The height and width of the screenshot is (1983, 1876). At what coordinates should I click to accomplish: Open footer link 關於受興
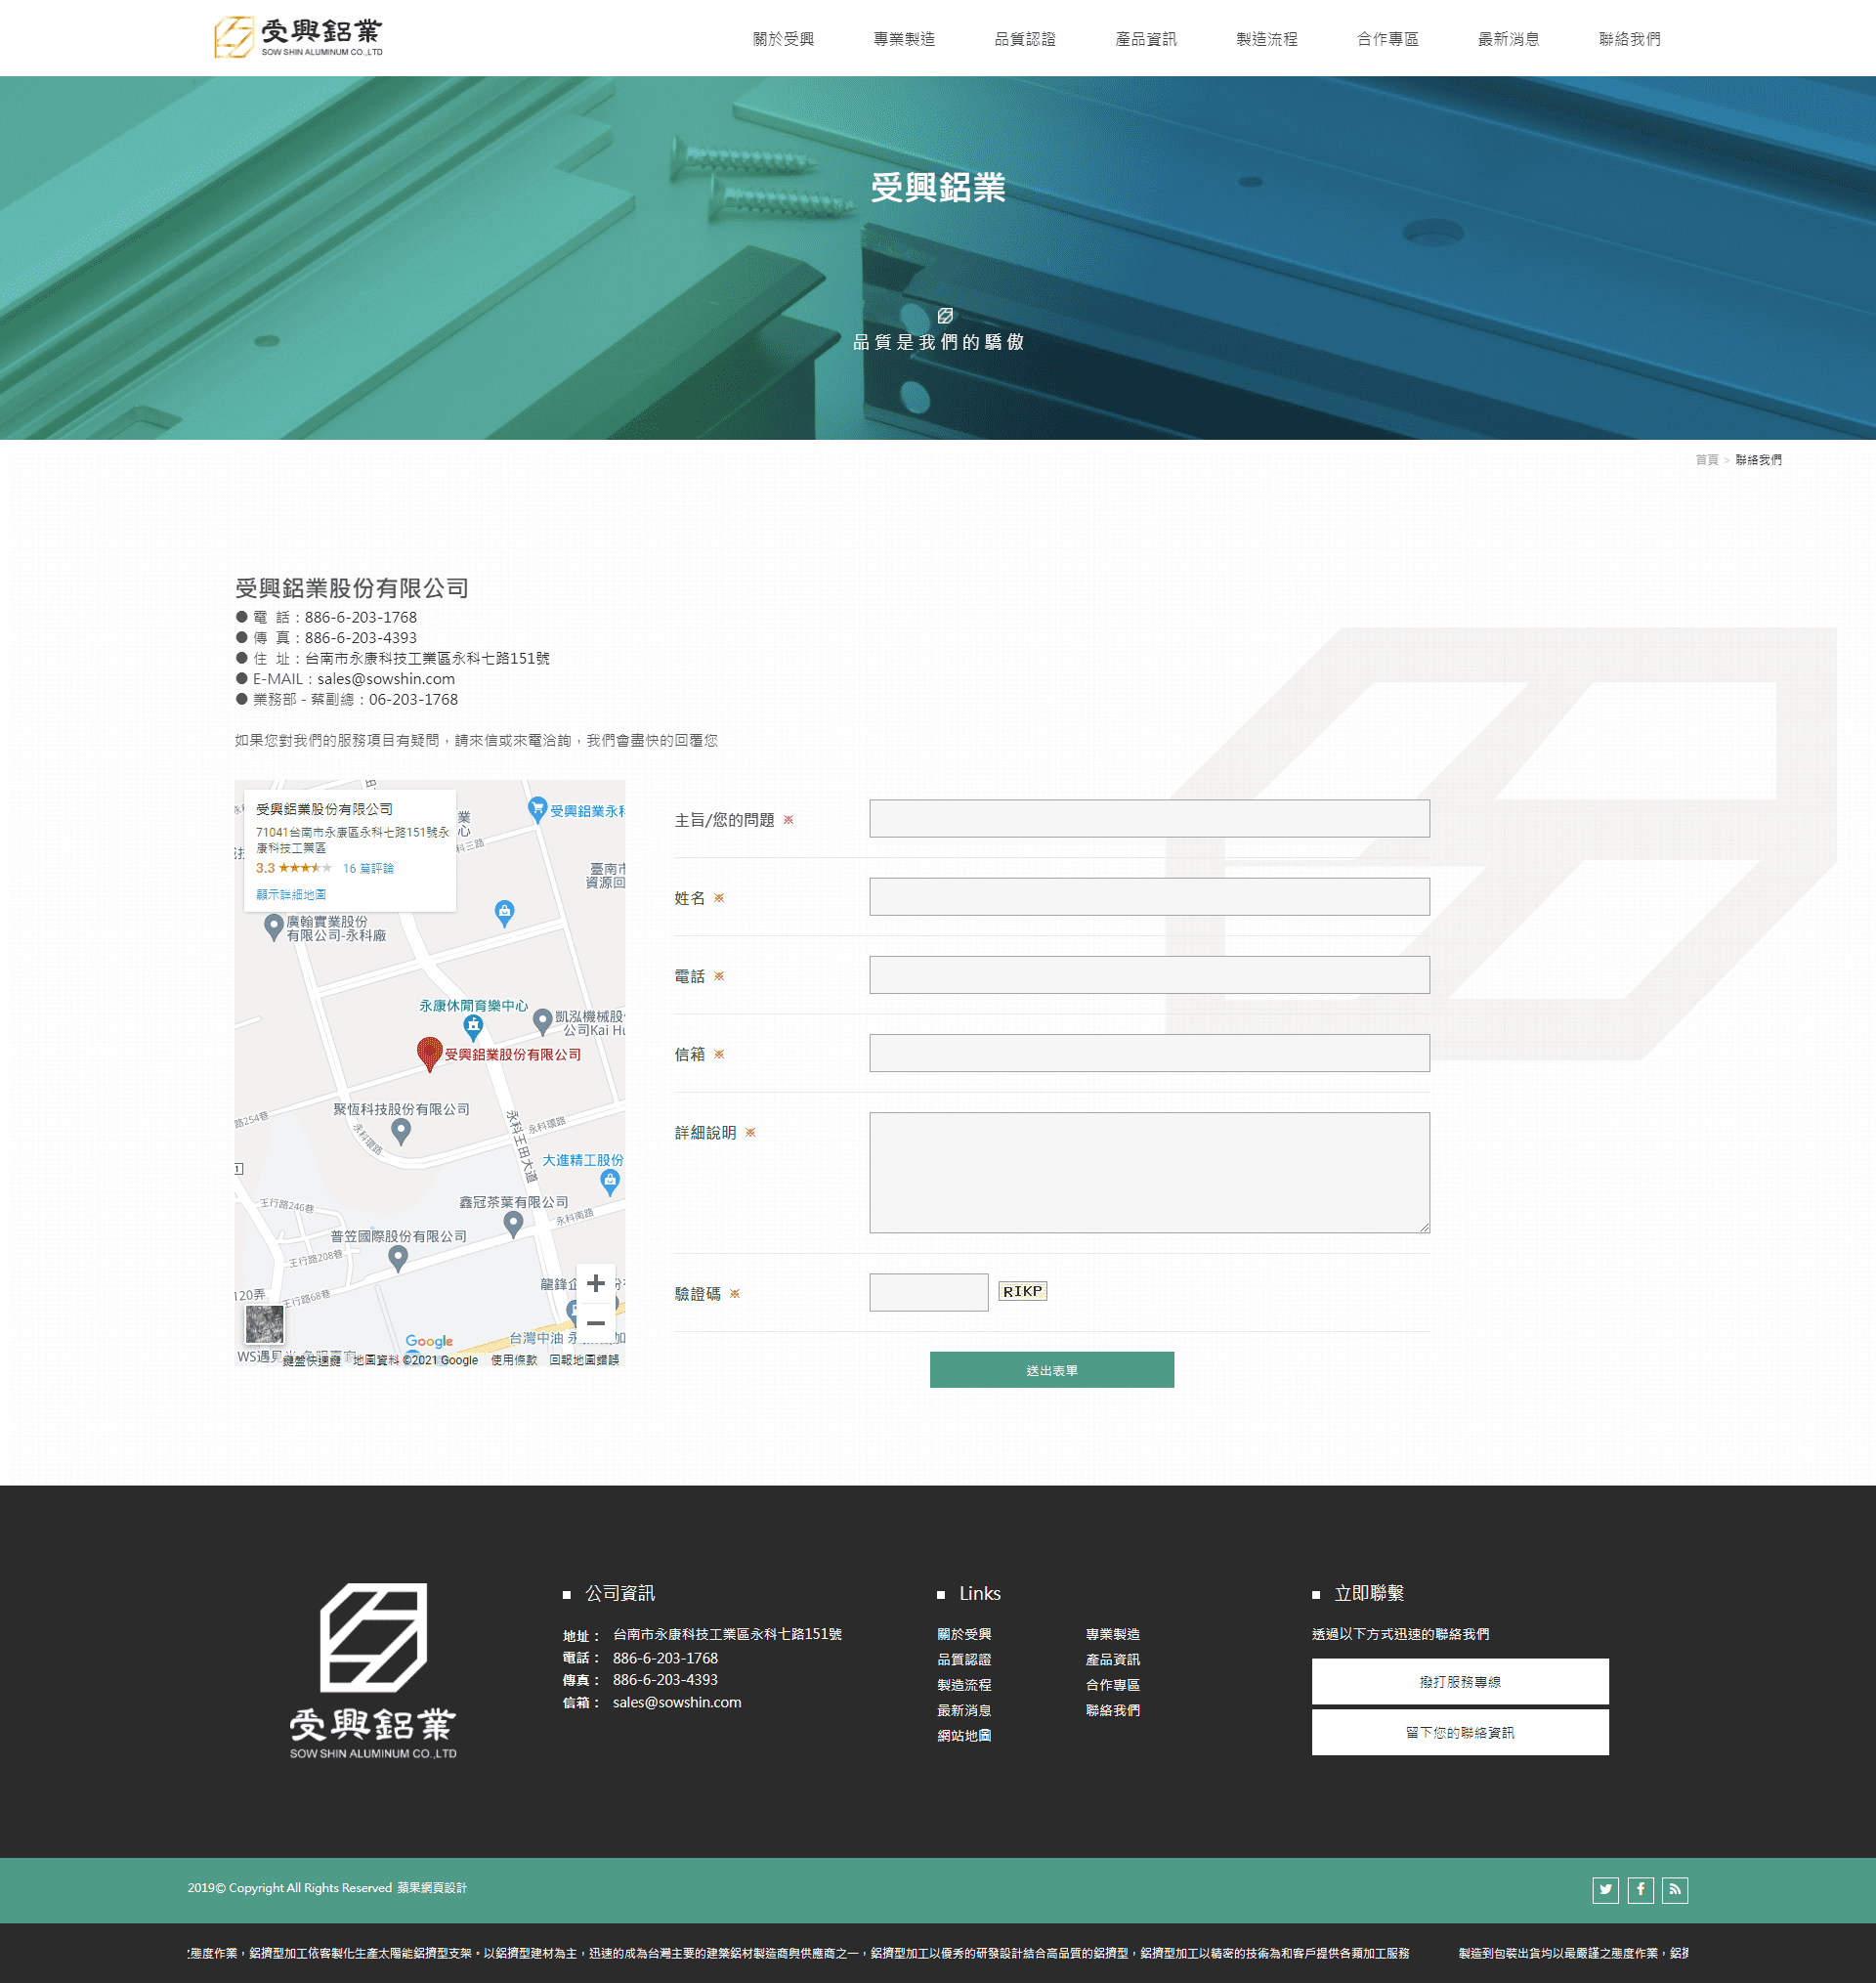pyautogui.click(x=964, y=1634)
